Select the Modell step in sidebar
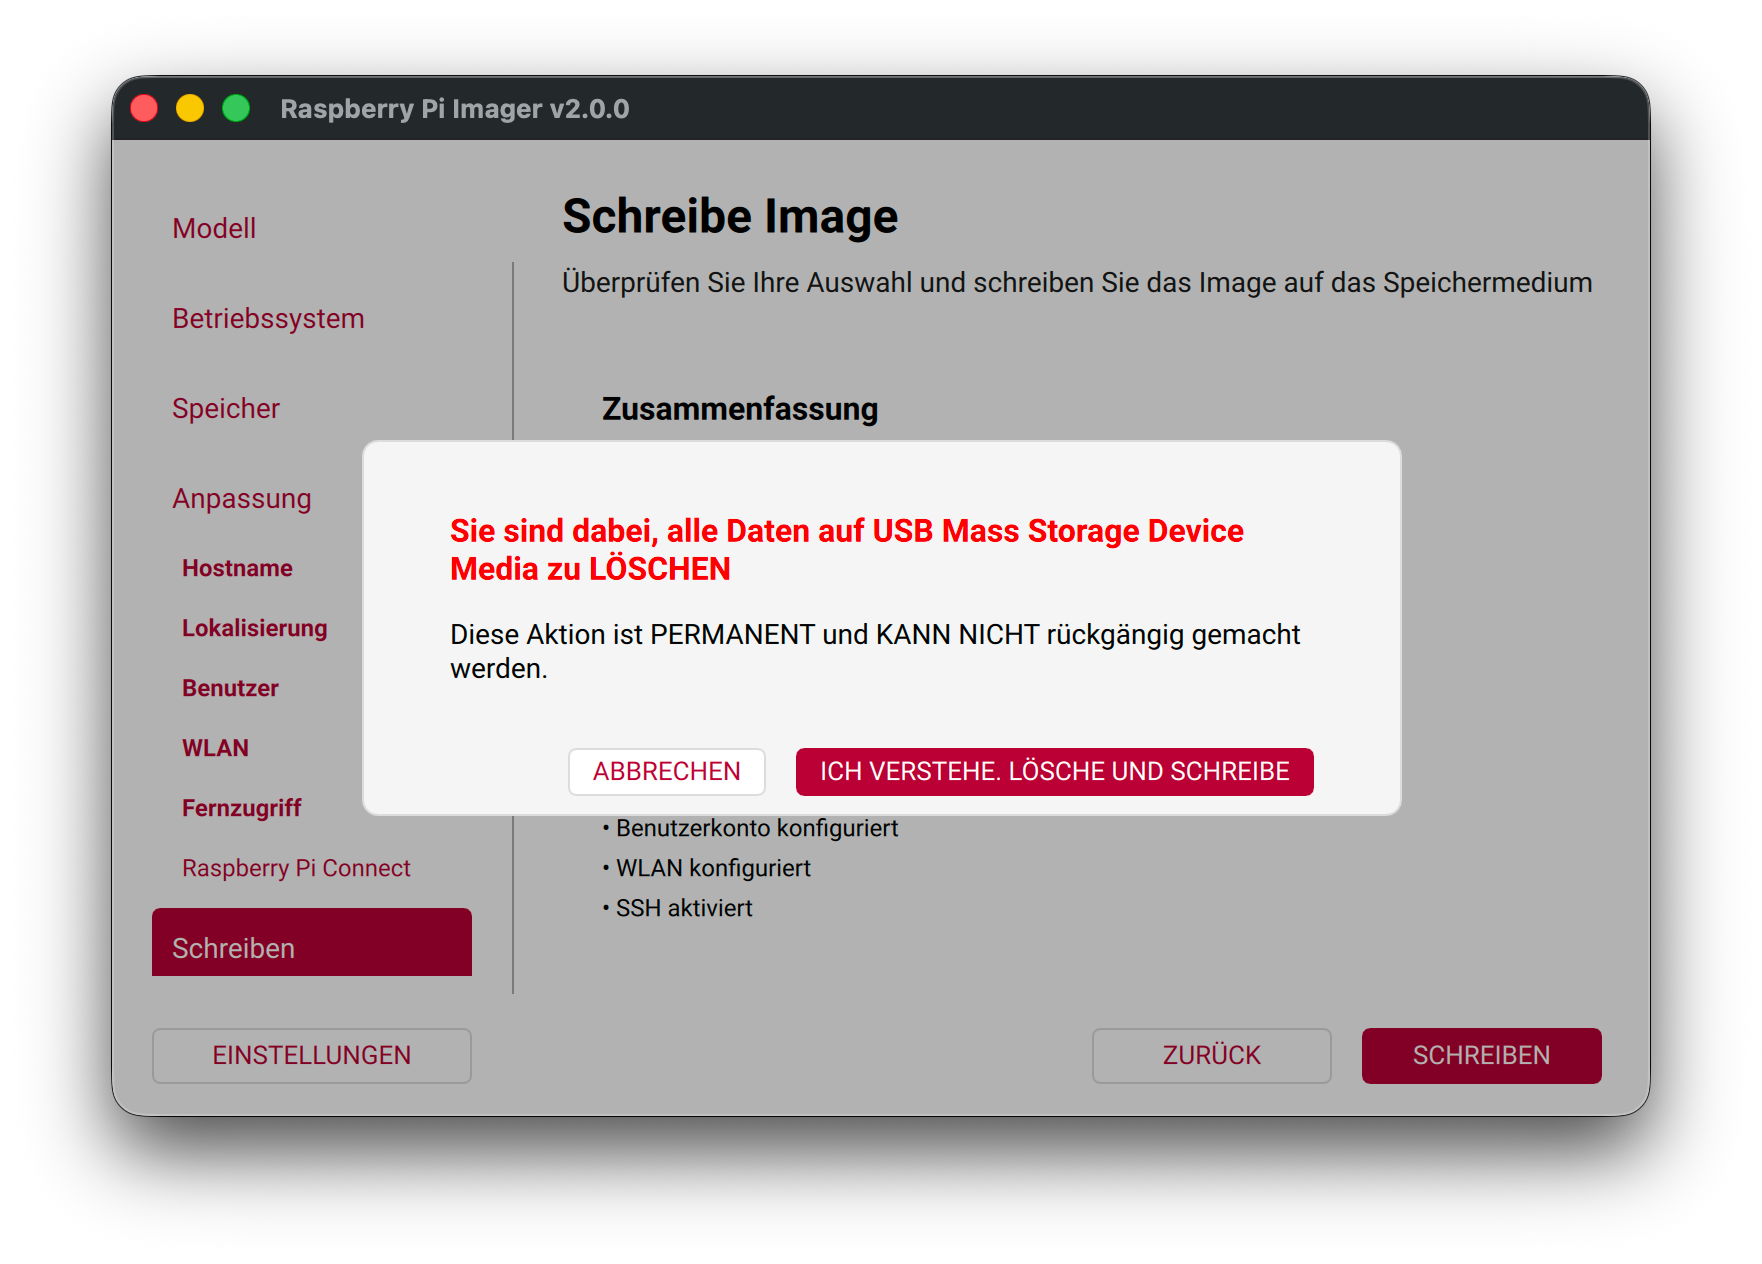Viewport: 1762px width, 1264px height. (214, 228)
